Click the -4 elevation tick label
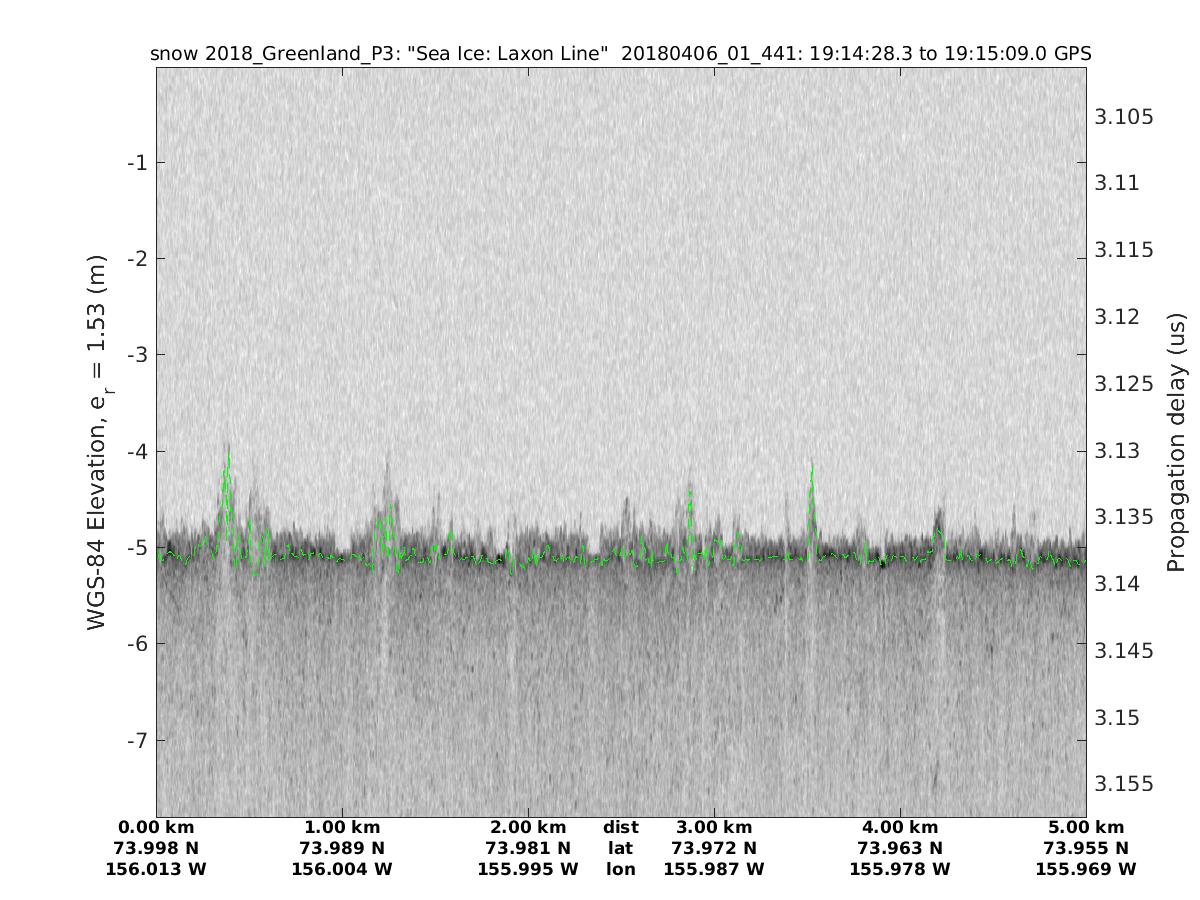 pyautogui.click(x=137, y=451)
